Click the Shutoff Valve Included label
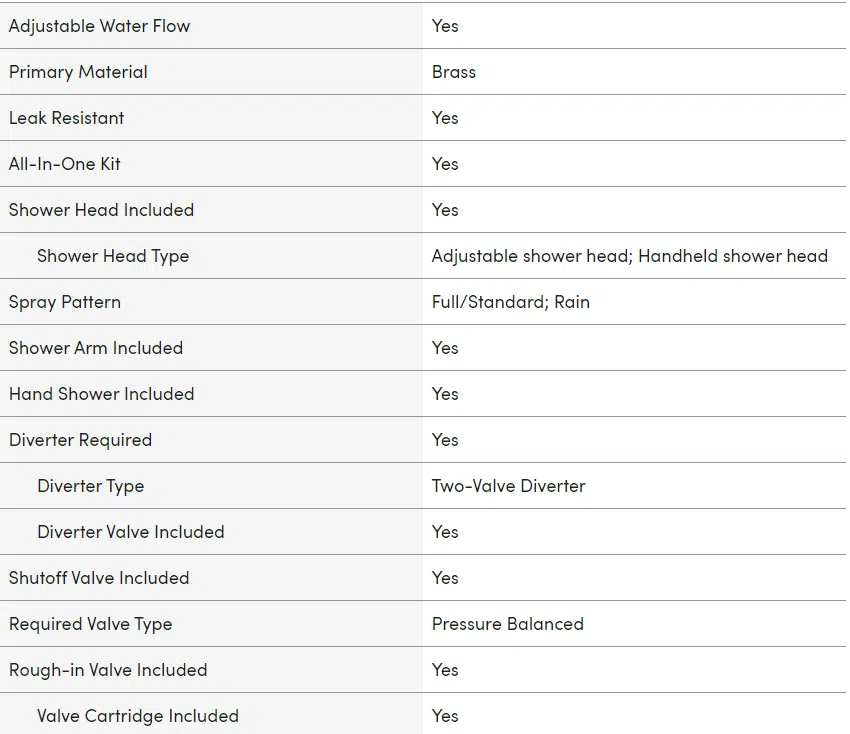Image resolution: width=850 pixels, height=734 pixels. [99, 578]
